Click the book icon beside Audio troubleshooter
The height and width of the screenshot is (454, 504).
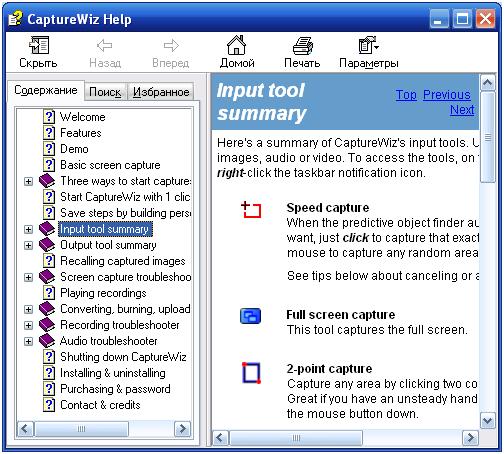[x=47, y=341]
